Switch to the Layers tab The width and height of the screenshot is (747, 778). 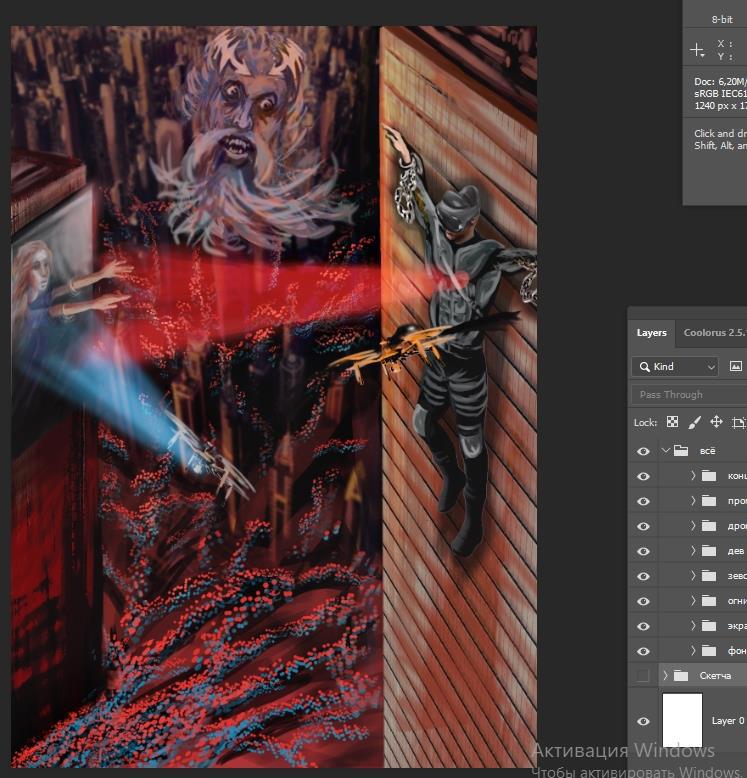[651, 333]
